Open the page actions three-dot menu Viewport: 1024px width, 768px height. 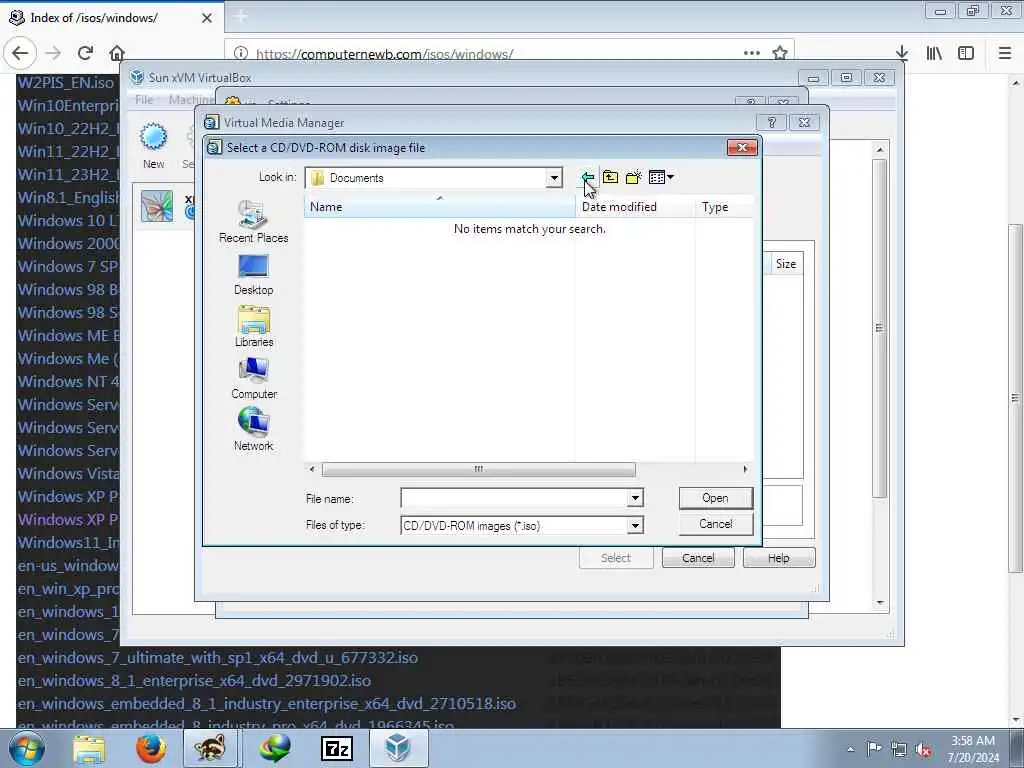[x=752, y=53]
